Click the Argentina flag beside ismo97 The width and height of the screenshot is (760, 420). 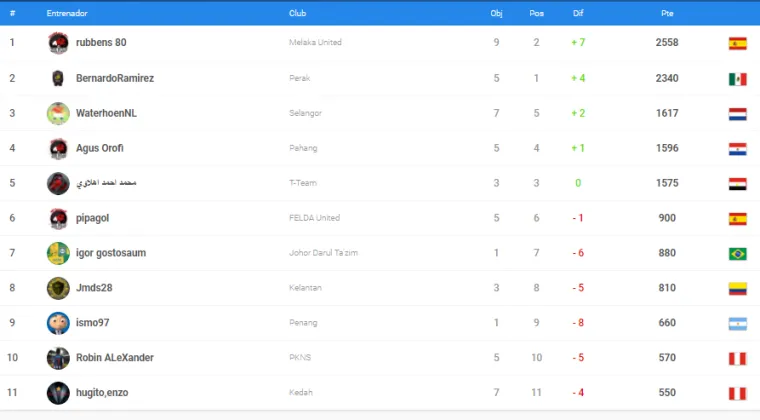(737, 323)
